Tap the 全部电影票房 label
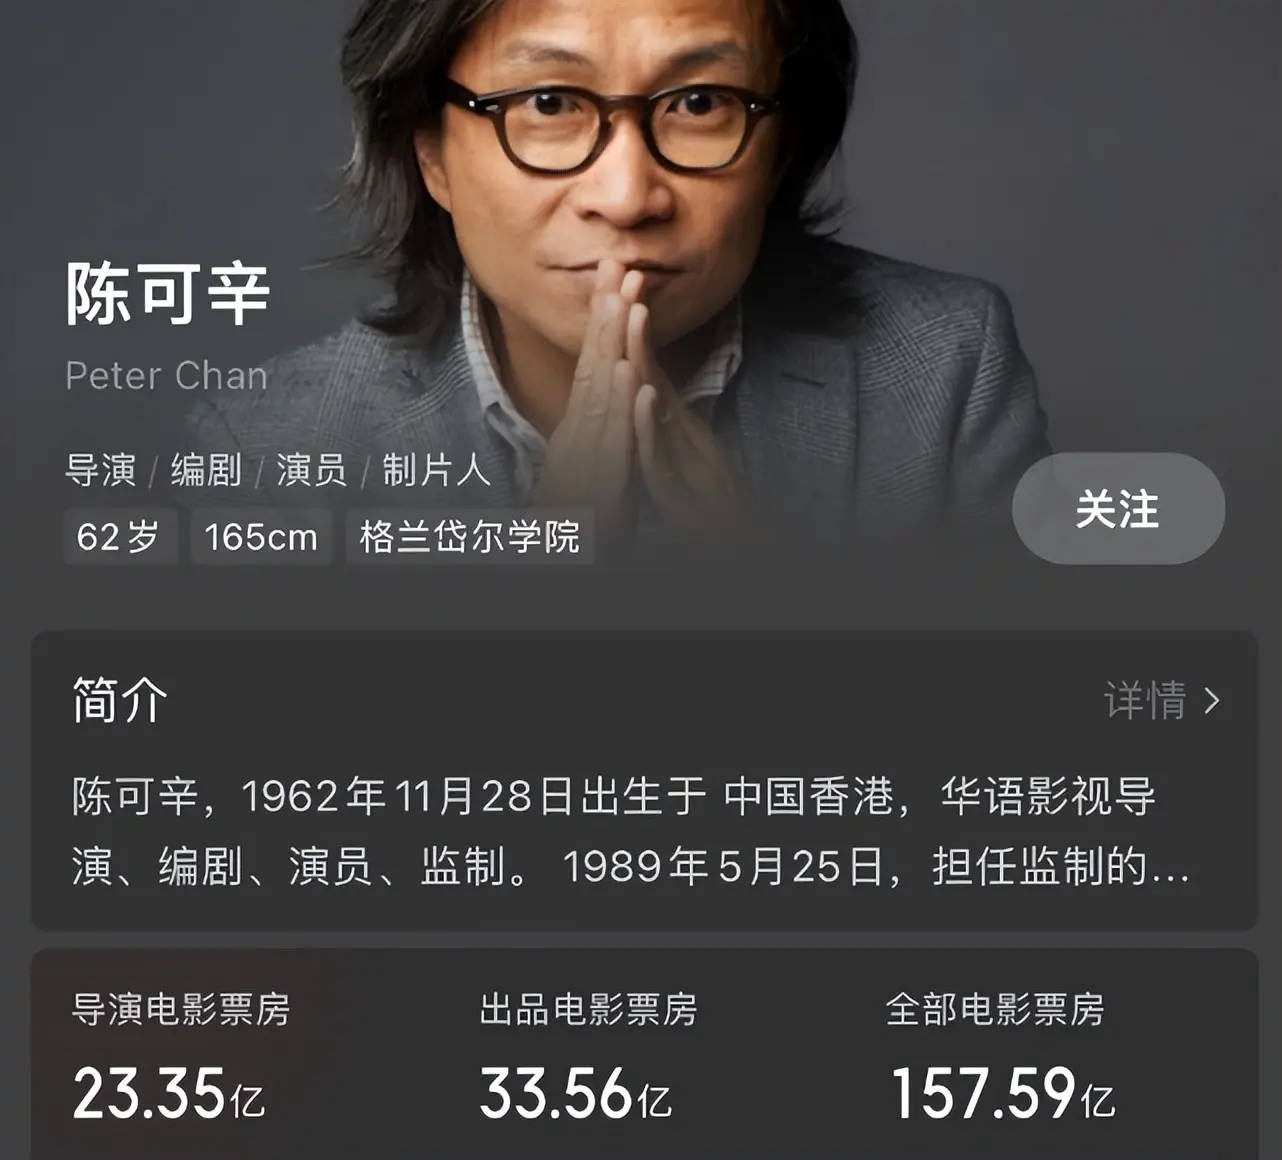Screen dimensions: 1282x1160 tap(995, 1010)
